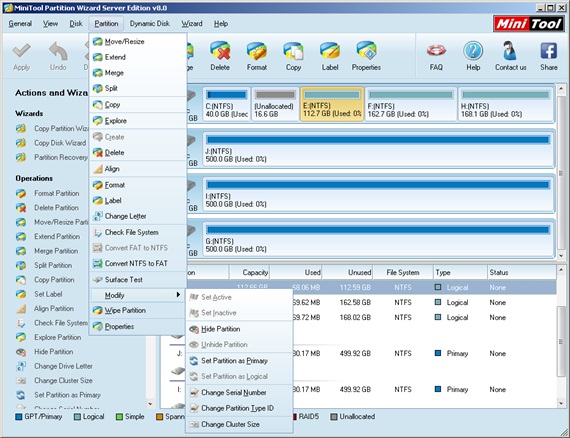Click the Simple legend color swatch
This screenshot has height=438, width=570.
point(119,417)
